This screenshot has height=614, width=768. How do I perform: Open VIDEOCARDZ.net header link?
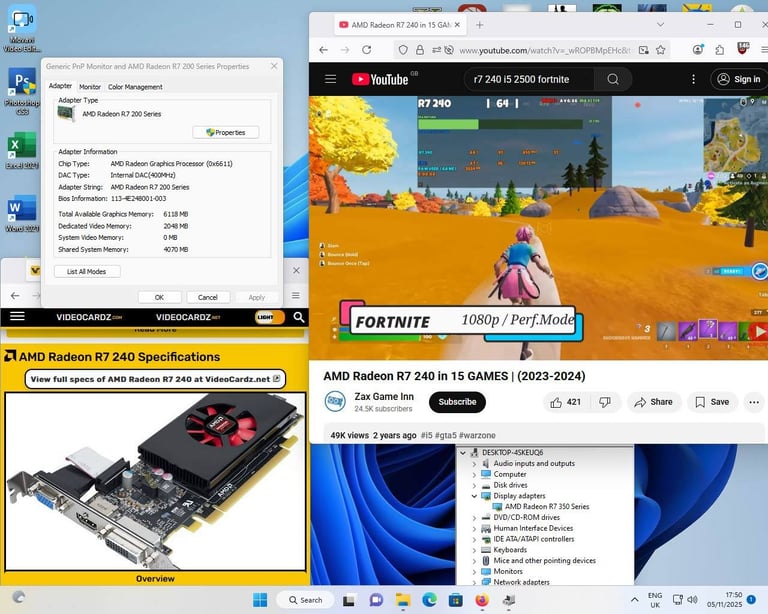click(188, 317)
